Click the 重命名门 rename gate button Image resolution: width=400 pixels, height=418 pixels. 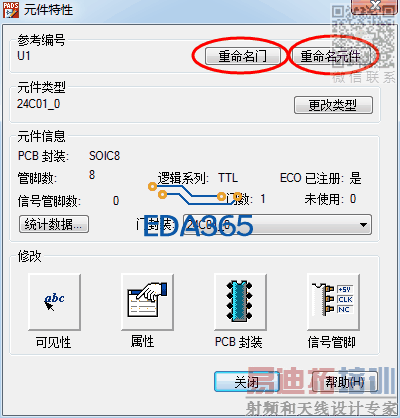click(x=242, y=56)
